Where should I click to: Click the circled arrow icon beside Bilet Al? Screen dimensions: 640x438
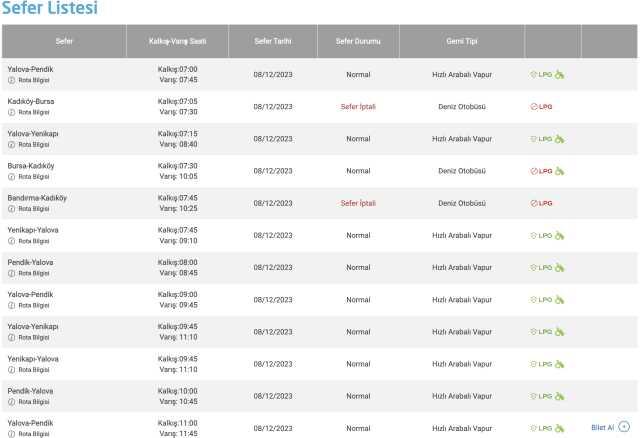624,427
